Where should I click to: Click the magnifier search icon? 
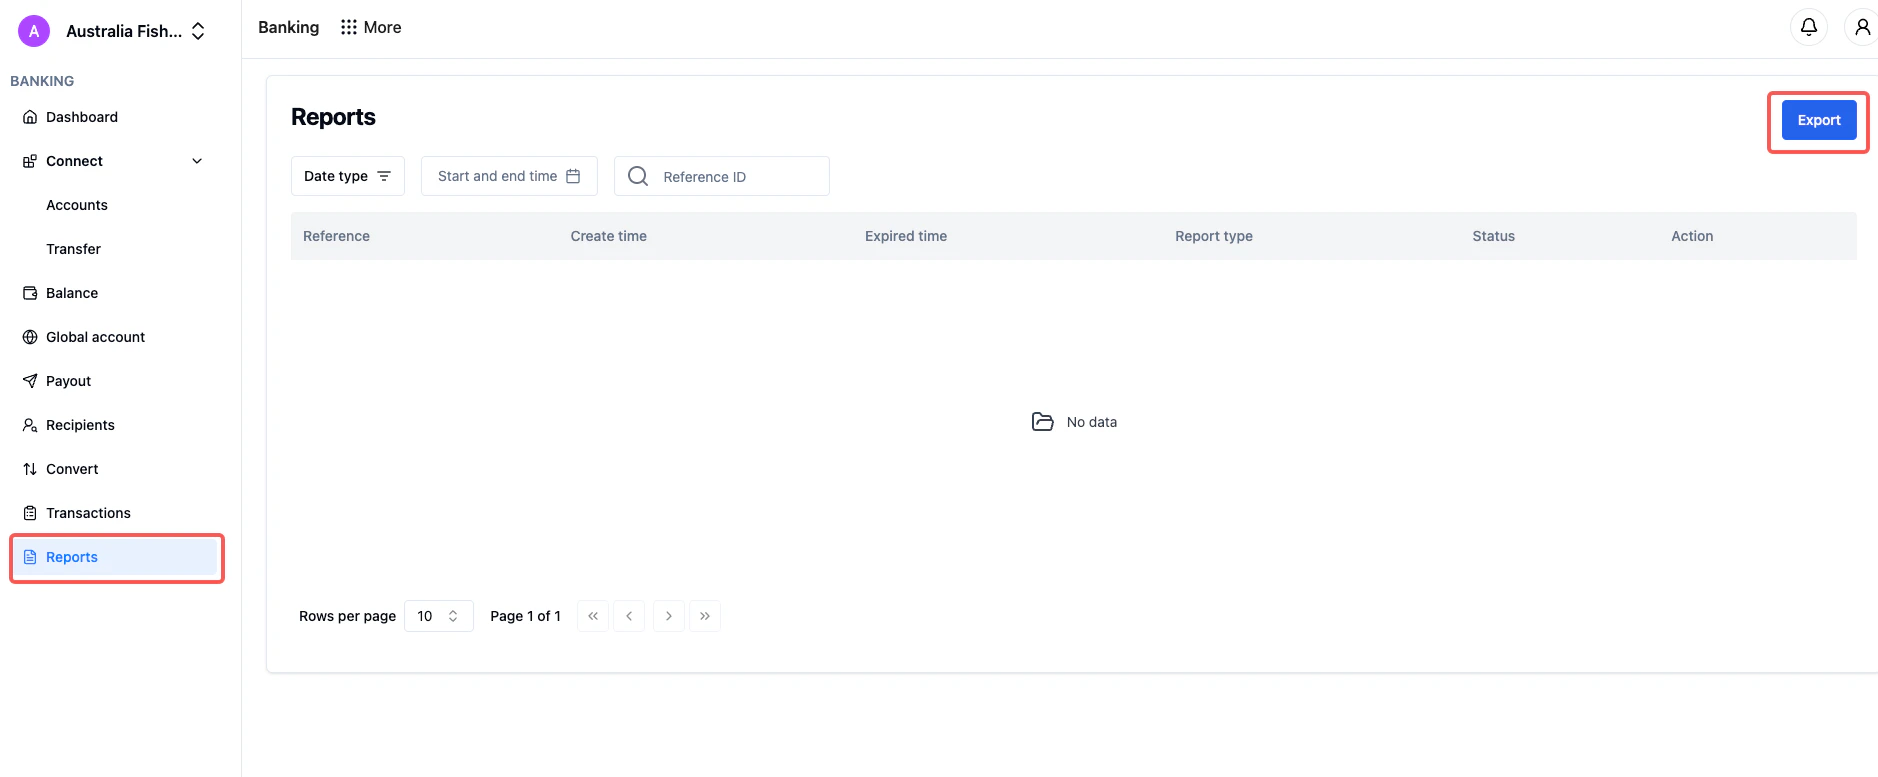click(x=637, y=176)
